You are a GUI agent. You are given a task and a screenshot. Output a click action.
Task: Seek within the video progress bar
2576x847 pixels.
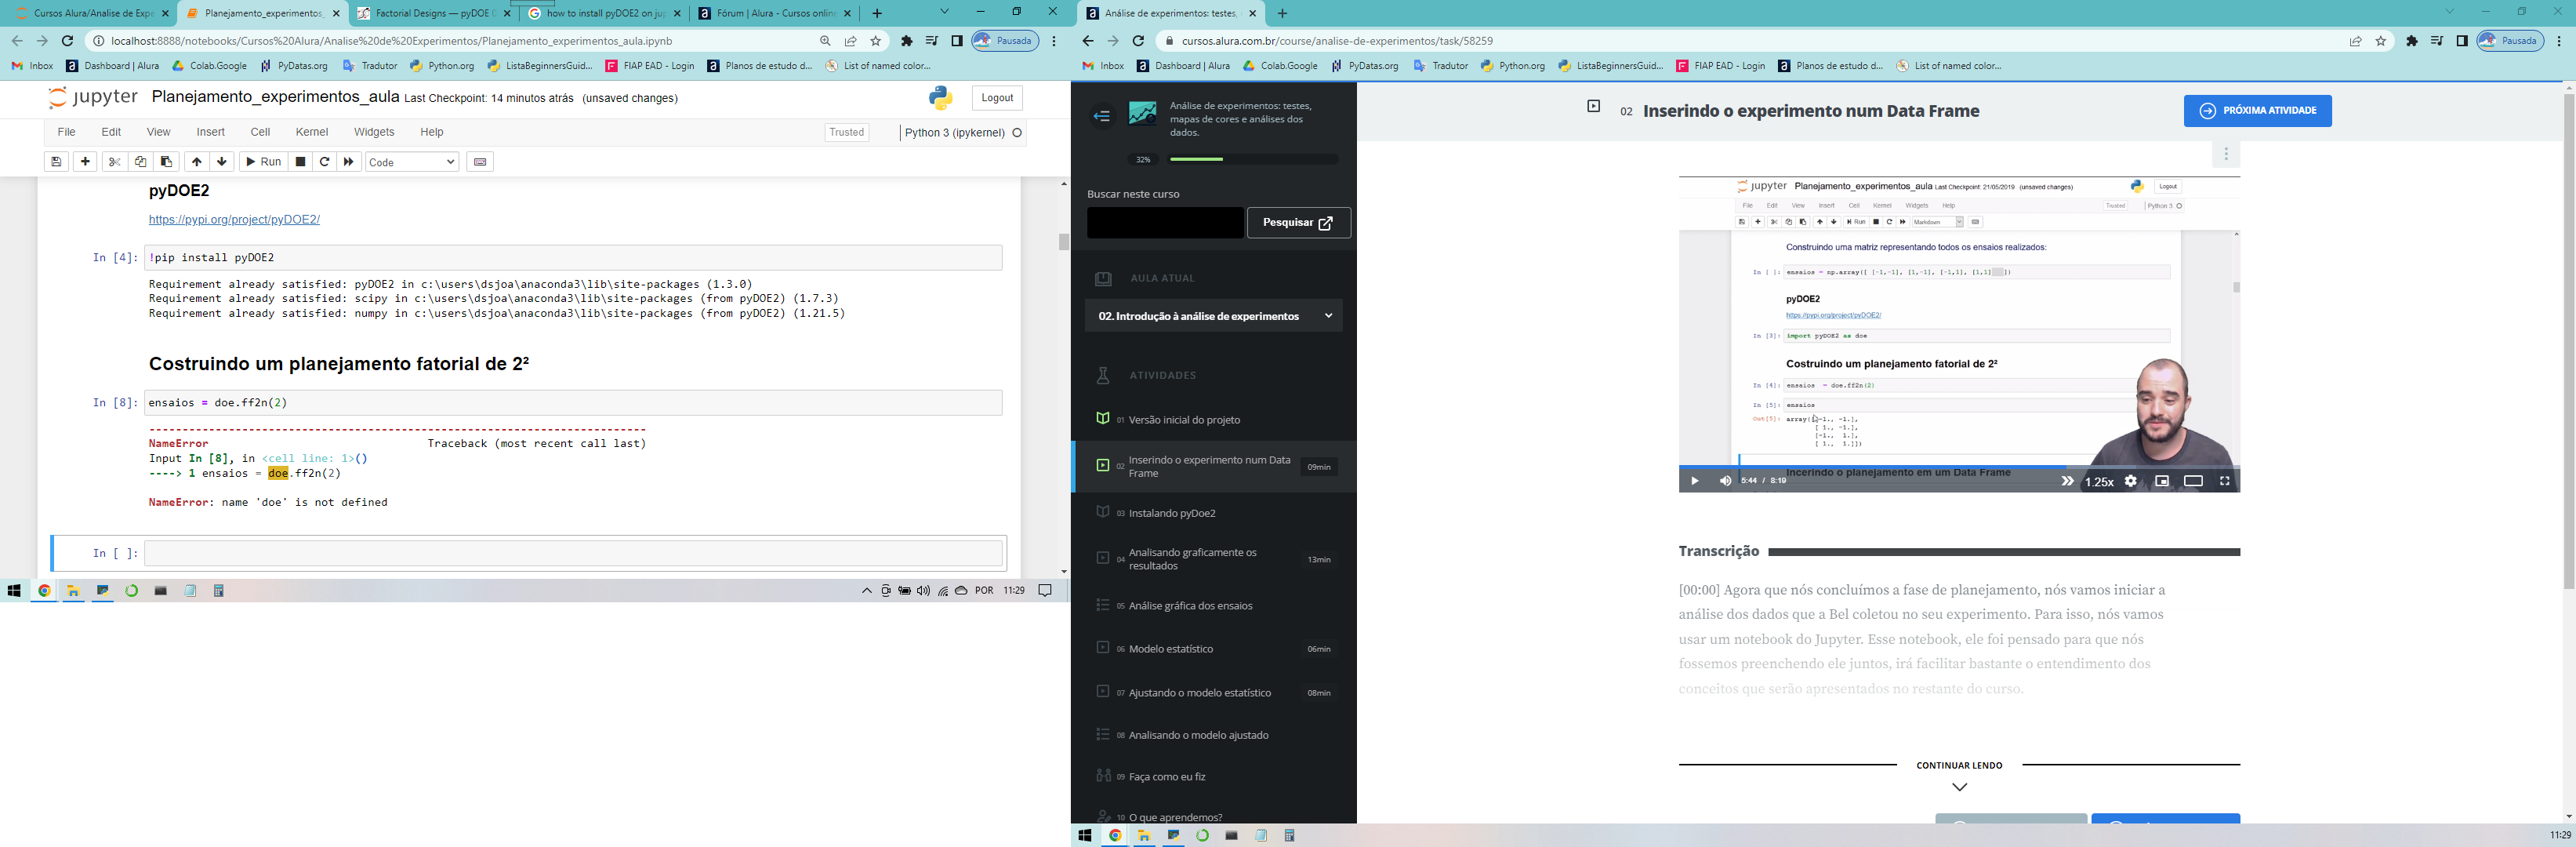click(x=1958, y=467)
